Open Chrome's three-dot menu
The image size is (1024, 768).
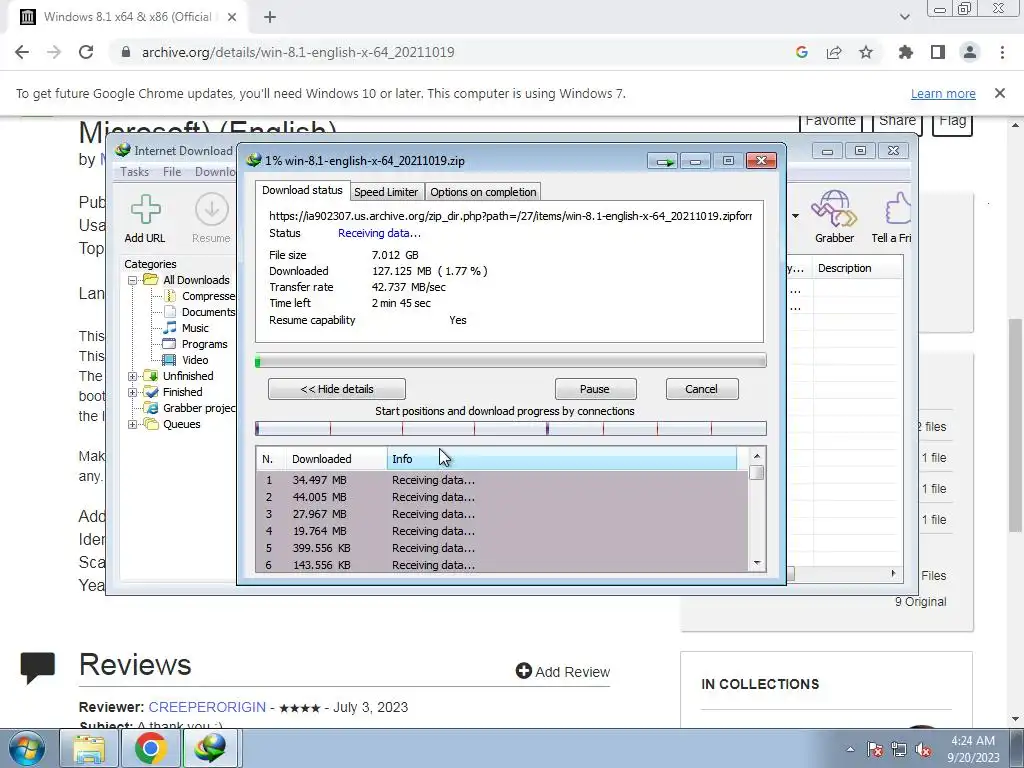(1002, 52)
